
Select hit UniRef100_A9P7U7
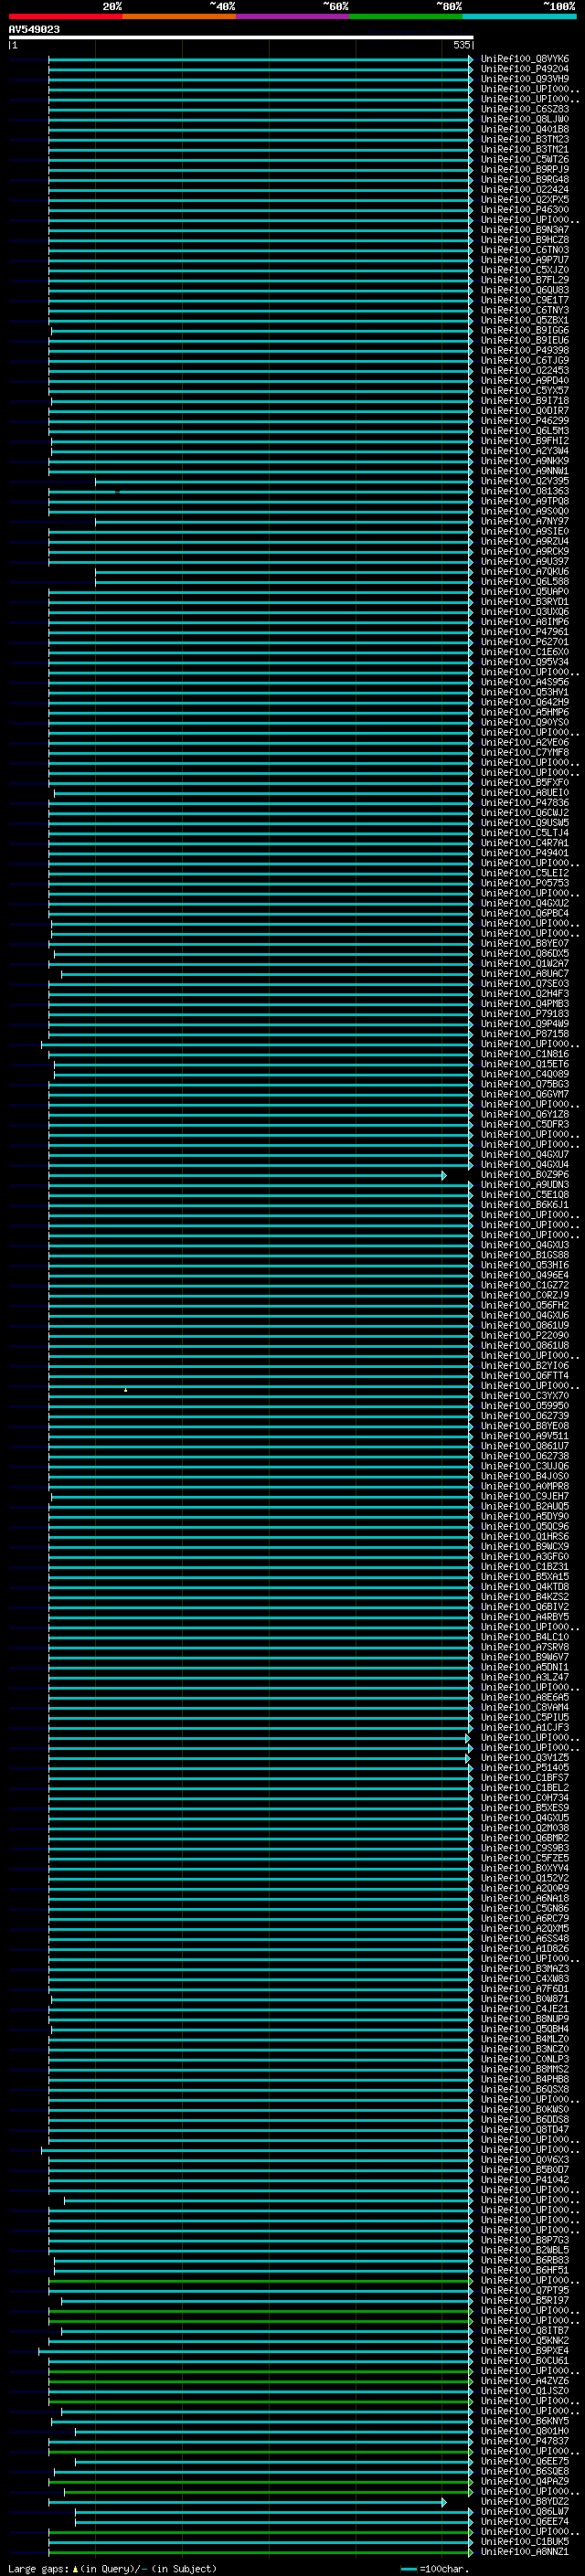pos(524,260)
